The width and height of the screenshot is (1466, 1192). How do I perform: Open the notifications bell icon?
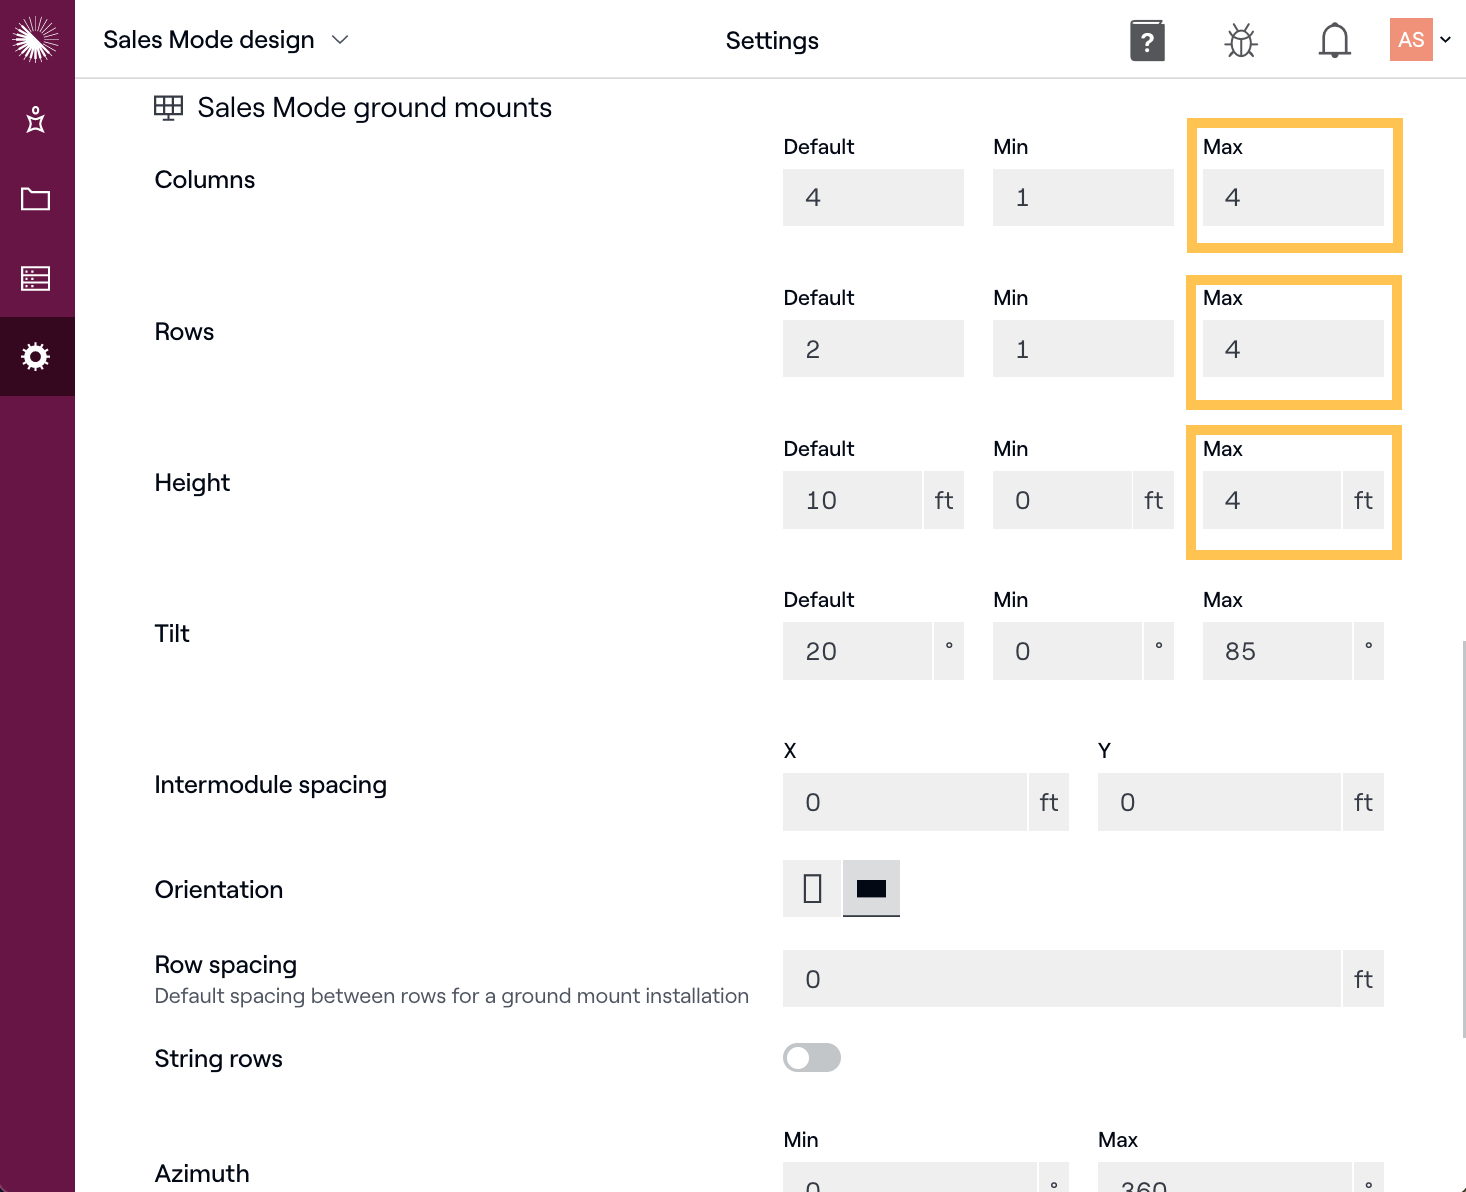[1334, 41]
